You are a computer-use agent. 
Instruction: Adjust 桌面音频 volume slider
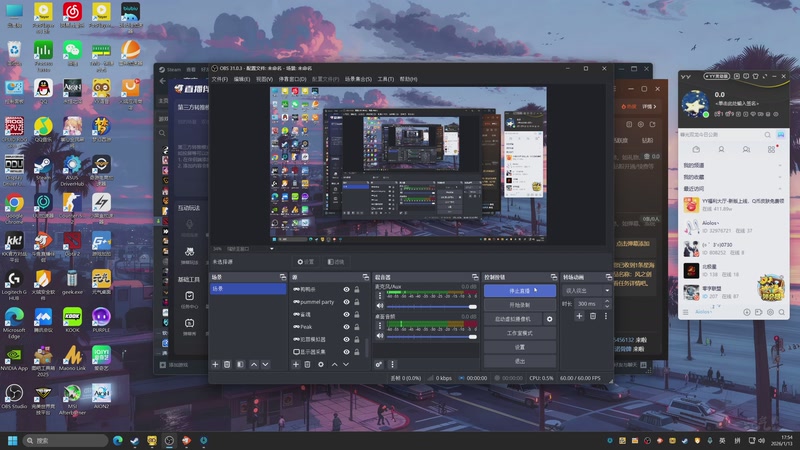[x=432, y=336]
